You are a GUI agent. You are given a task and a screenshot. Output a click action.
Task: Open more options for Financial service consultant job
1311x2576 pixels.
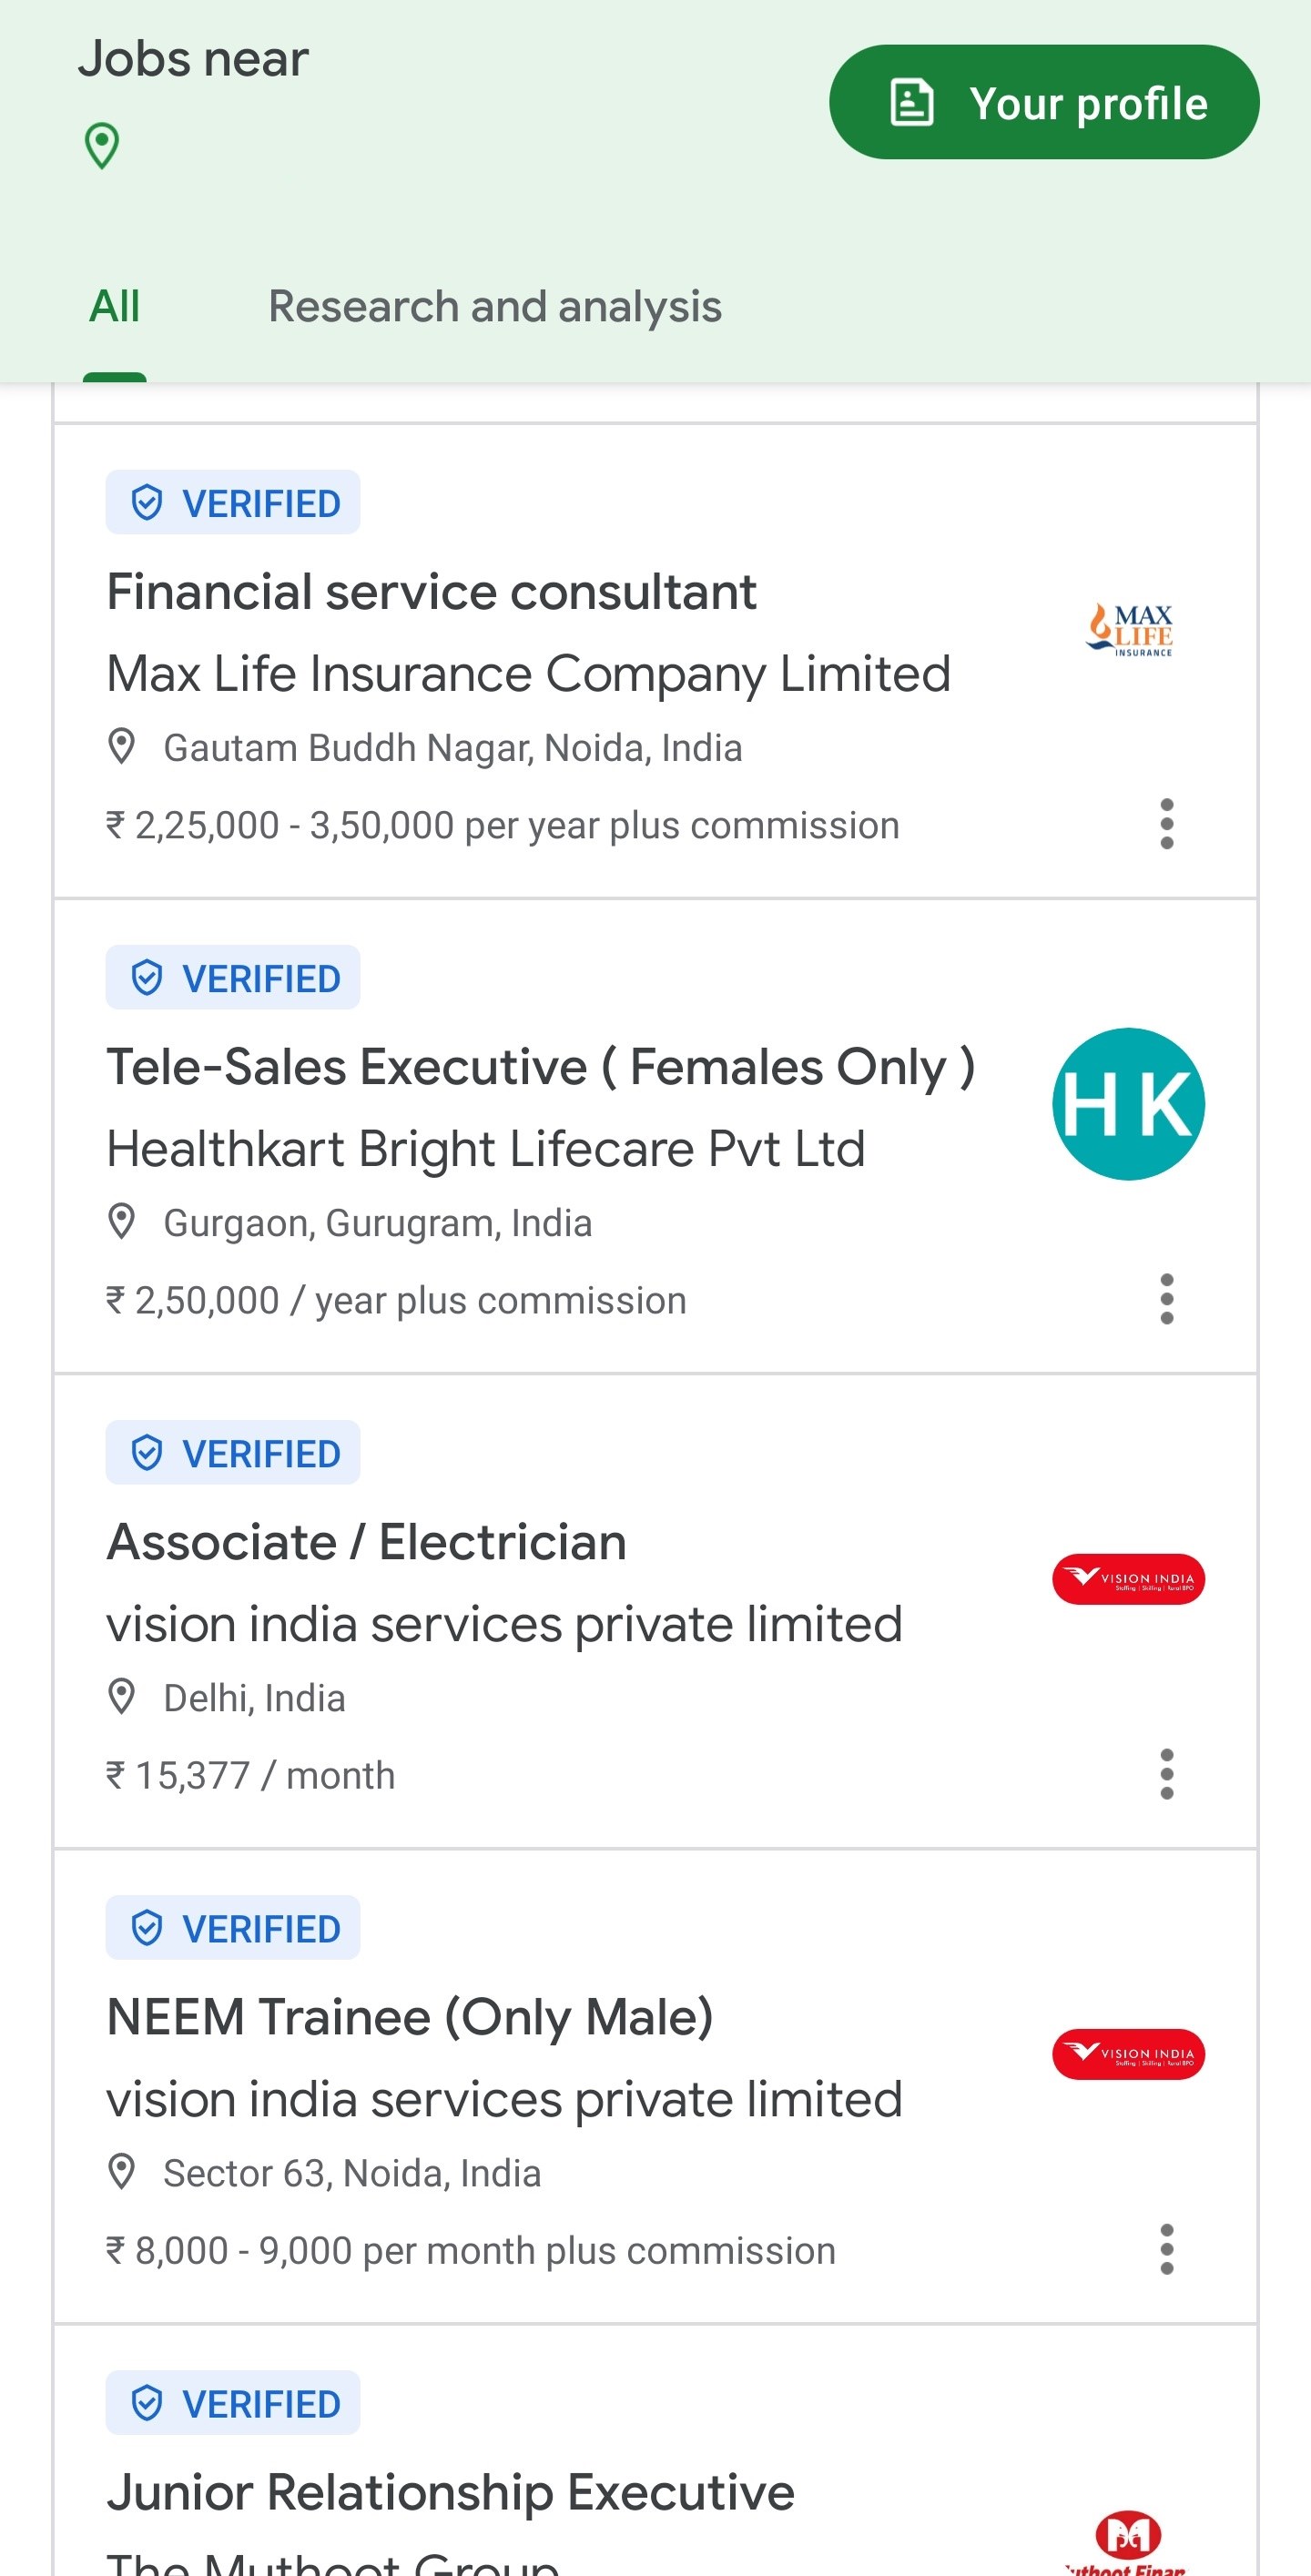pyautogui.click(x=1166, y=824)
